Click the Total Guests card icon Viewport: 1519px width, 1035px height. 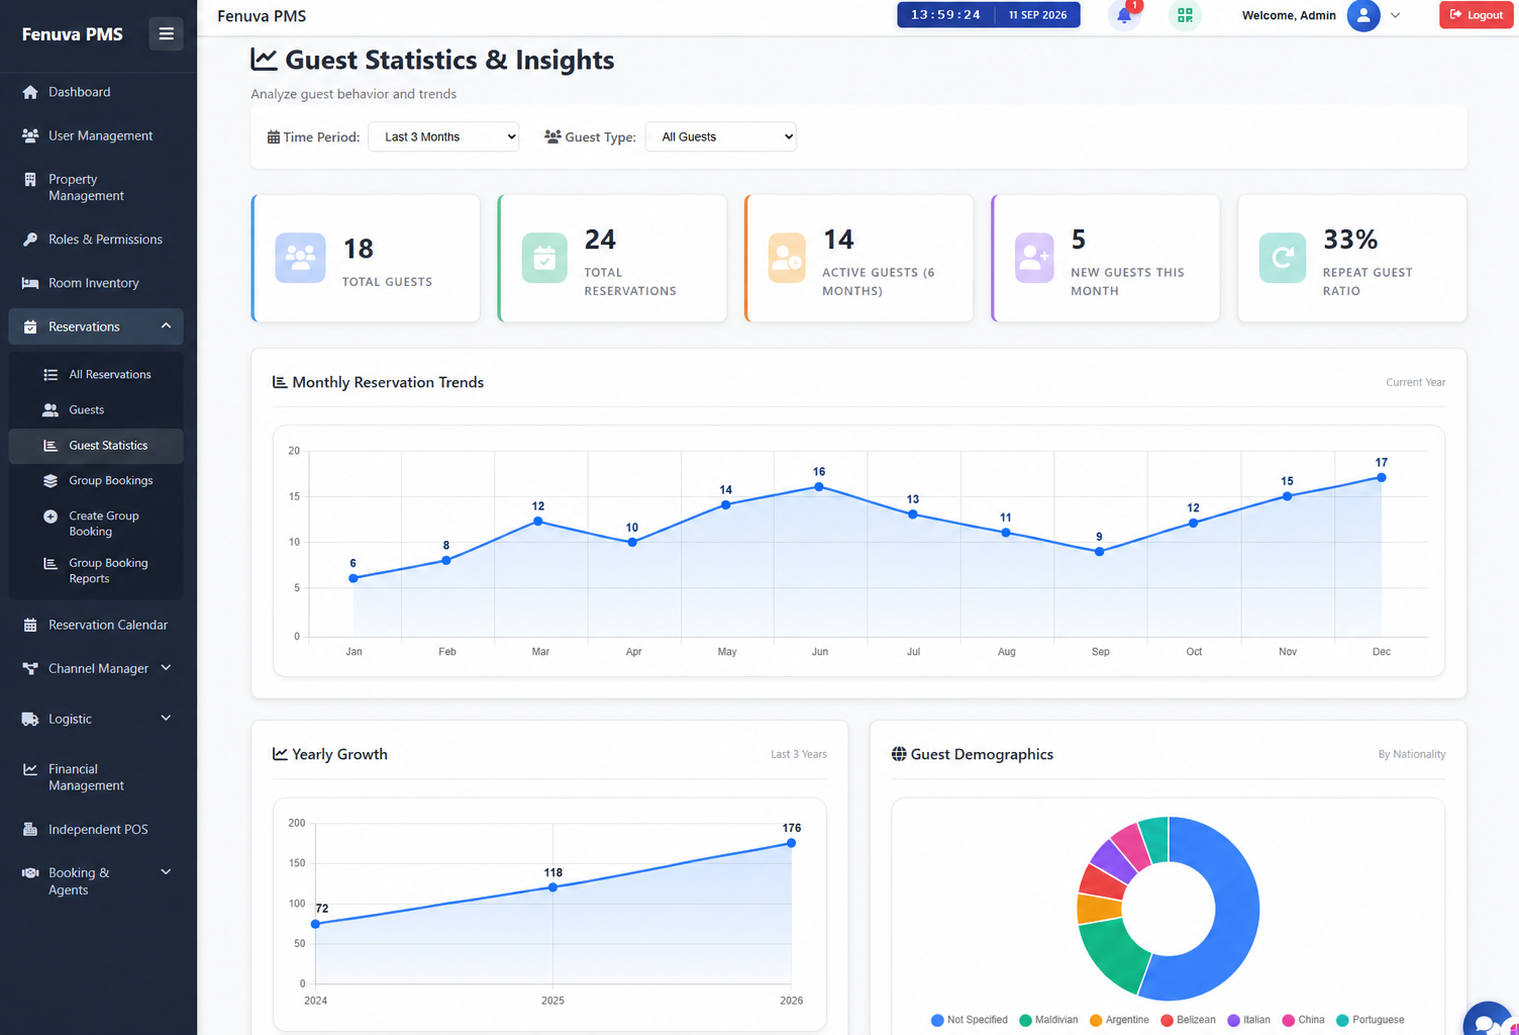pos(300,258)
